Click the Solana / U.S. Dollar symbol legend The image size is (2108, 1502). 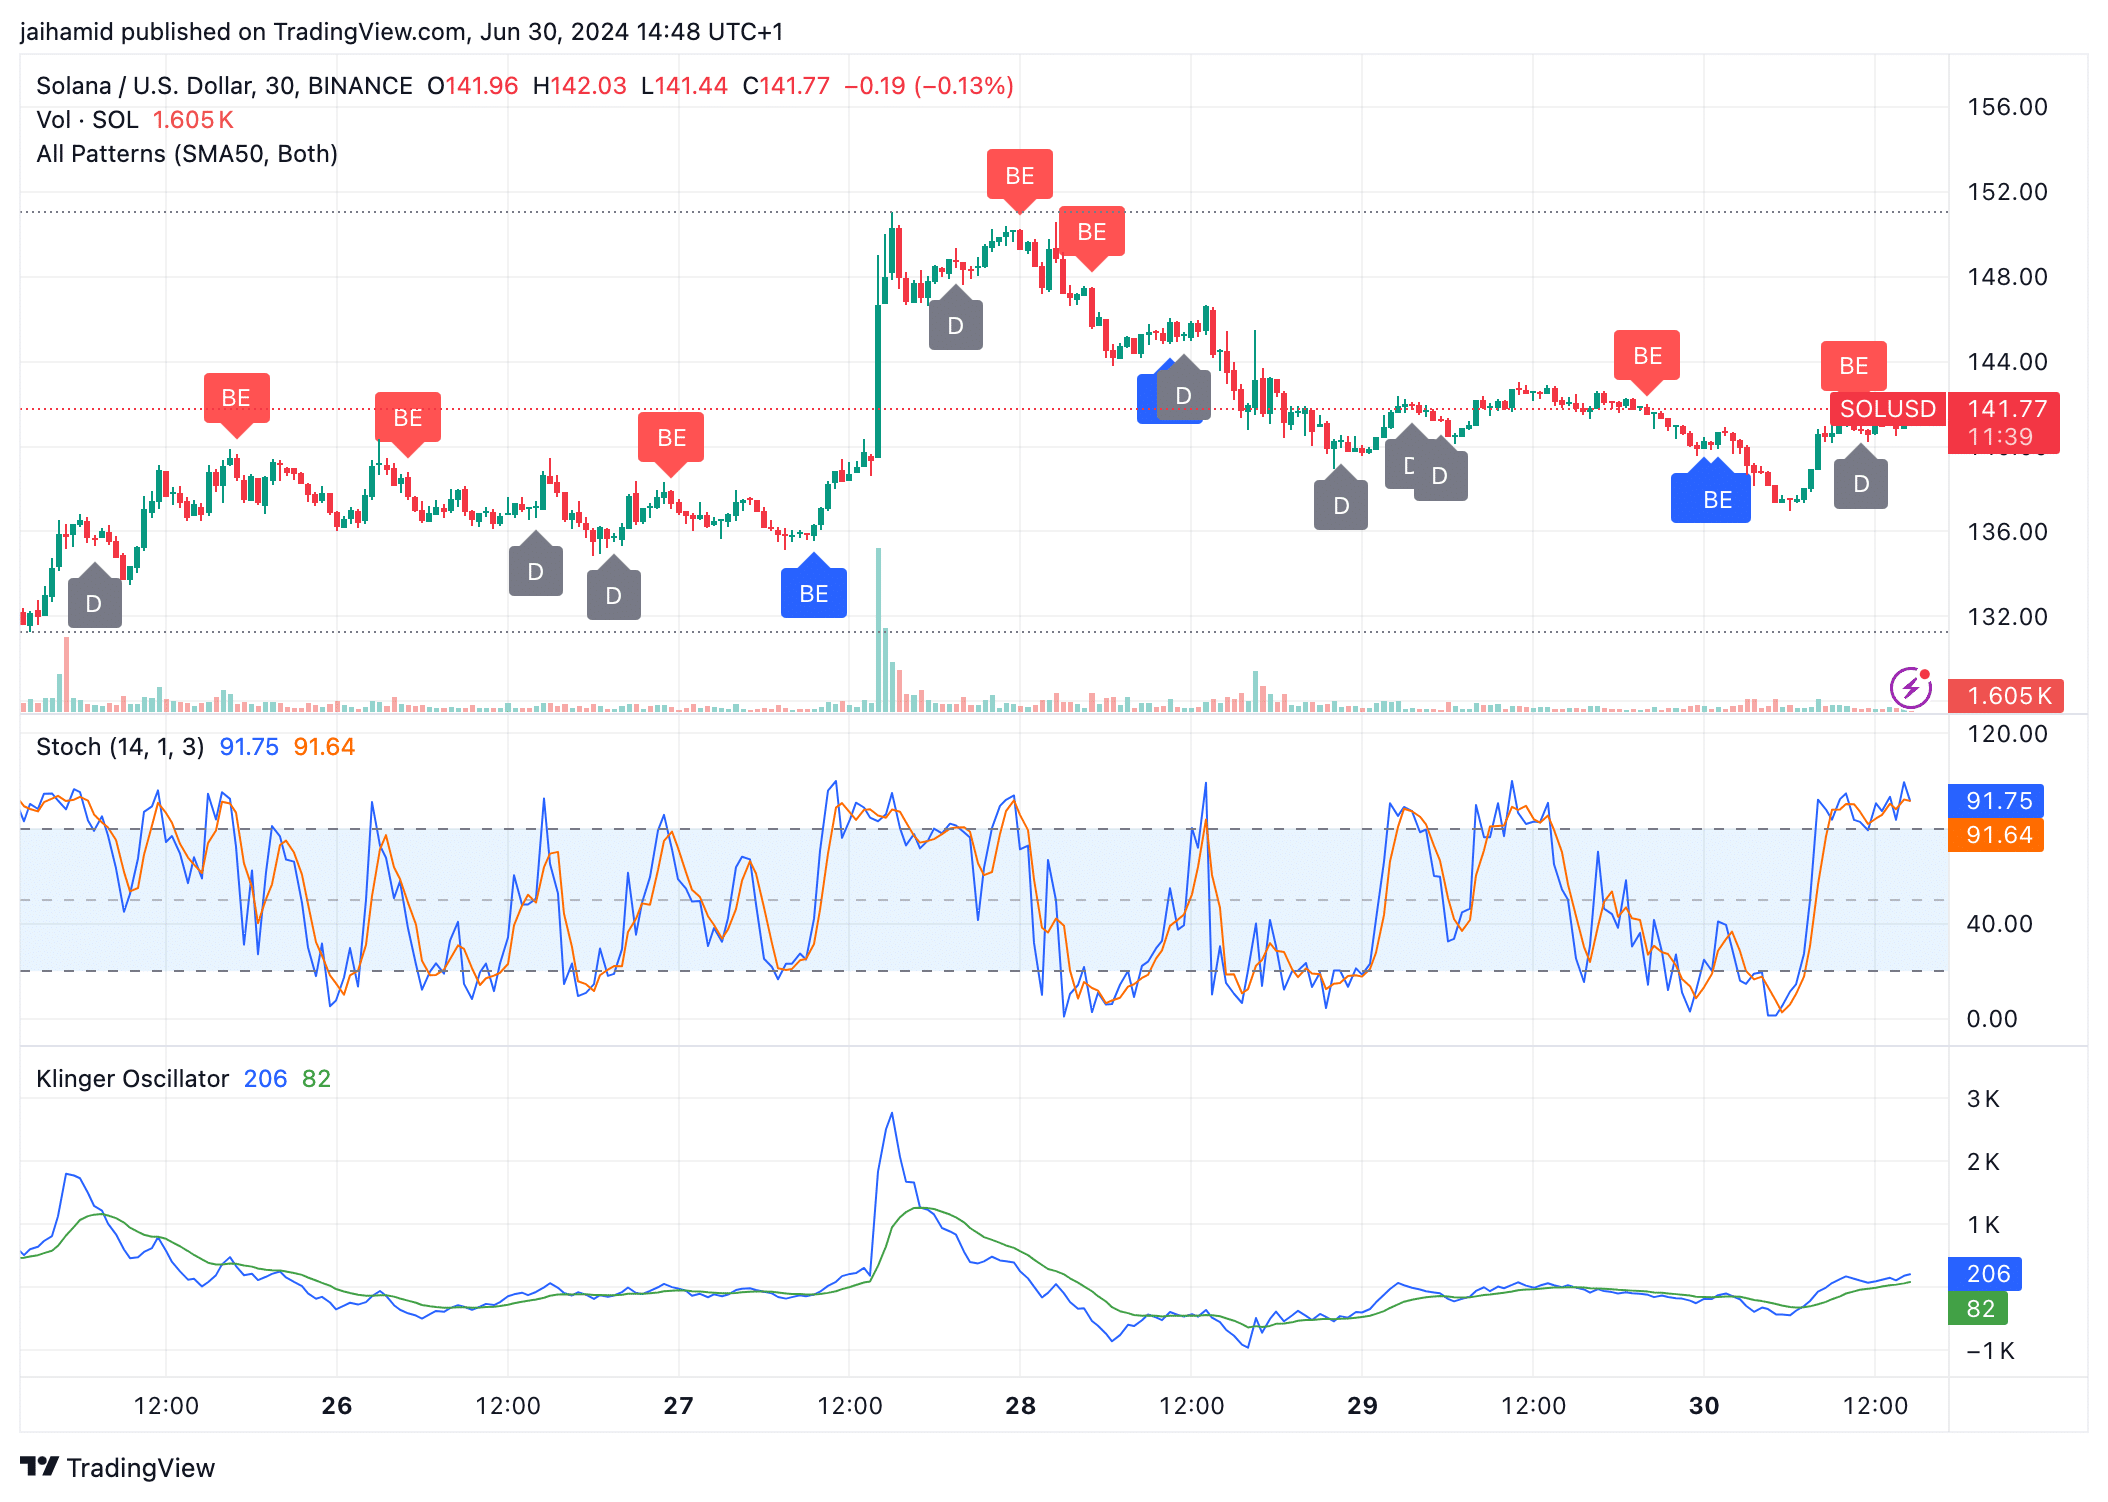(x=224, y=86)
